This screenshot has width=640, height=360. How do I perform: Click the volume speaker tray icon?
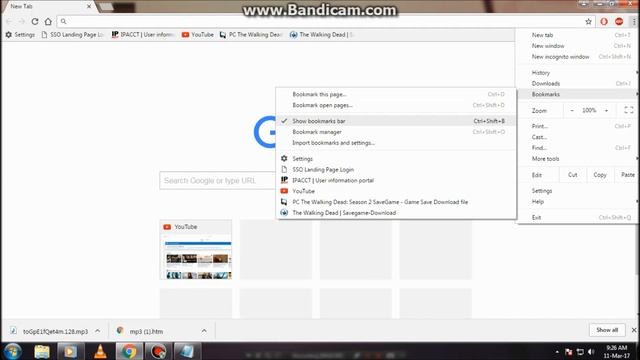pyautogui.click(x=591, y=352)
